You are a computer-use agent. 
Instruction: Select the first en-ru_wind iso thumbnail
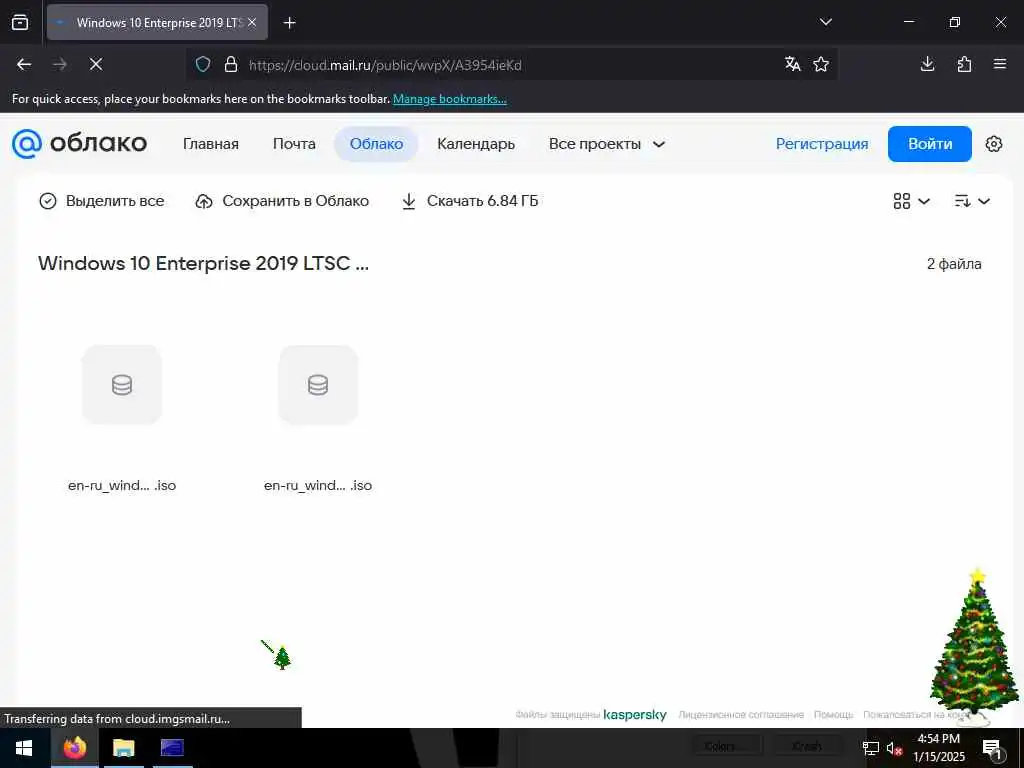(122, 385)
